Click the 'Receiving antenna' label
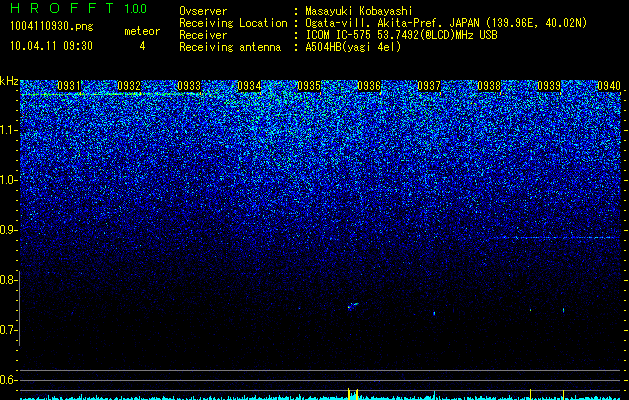This screenshot has height=400, width=629. click(230, 47)
